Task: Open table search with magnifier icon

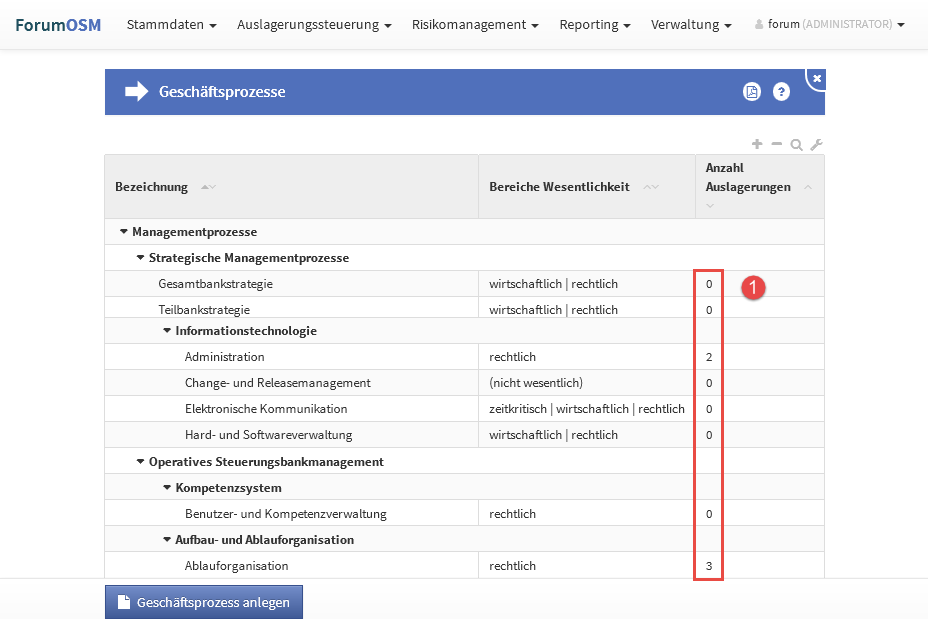Action: tap(796, 145)
